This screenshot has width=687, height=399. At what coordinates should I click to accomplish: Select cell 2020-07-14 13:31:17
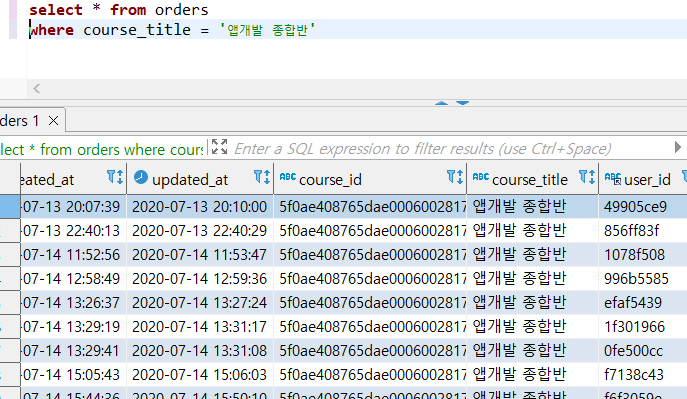[200, 327]
